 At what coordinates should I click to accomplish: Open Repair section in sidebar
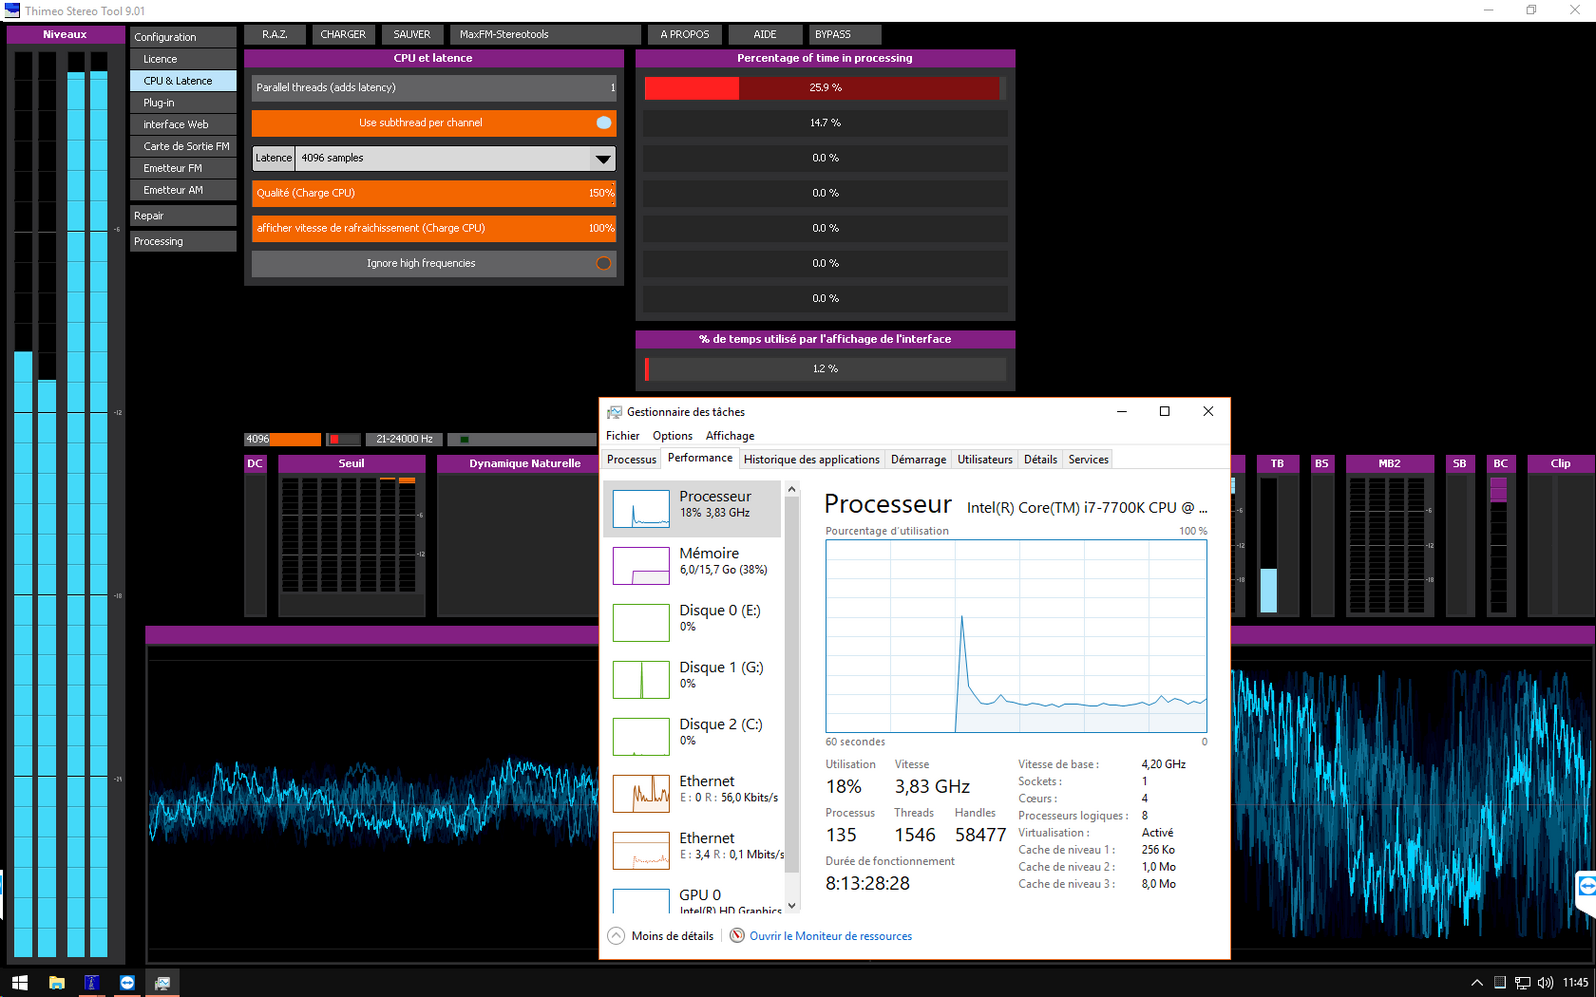point(183,216)
